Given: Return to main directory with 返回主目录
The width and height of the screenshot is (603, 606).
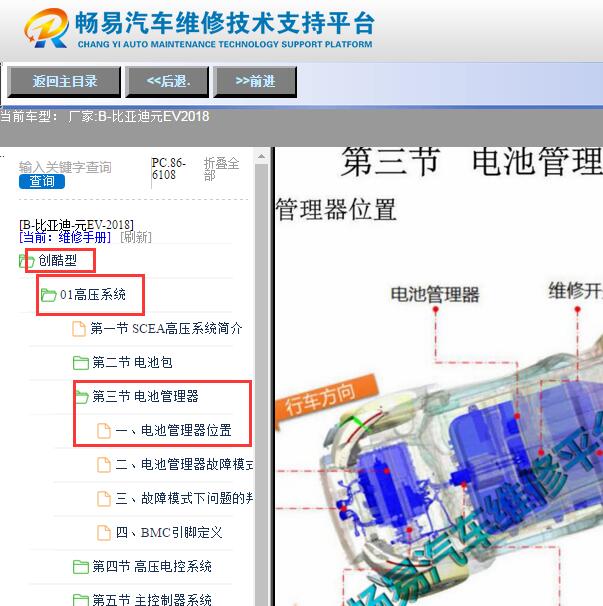Looking at the screenshot, I should [x=64, y=81].
